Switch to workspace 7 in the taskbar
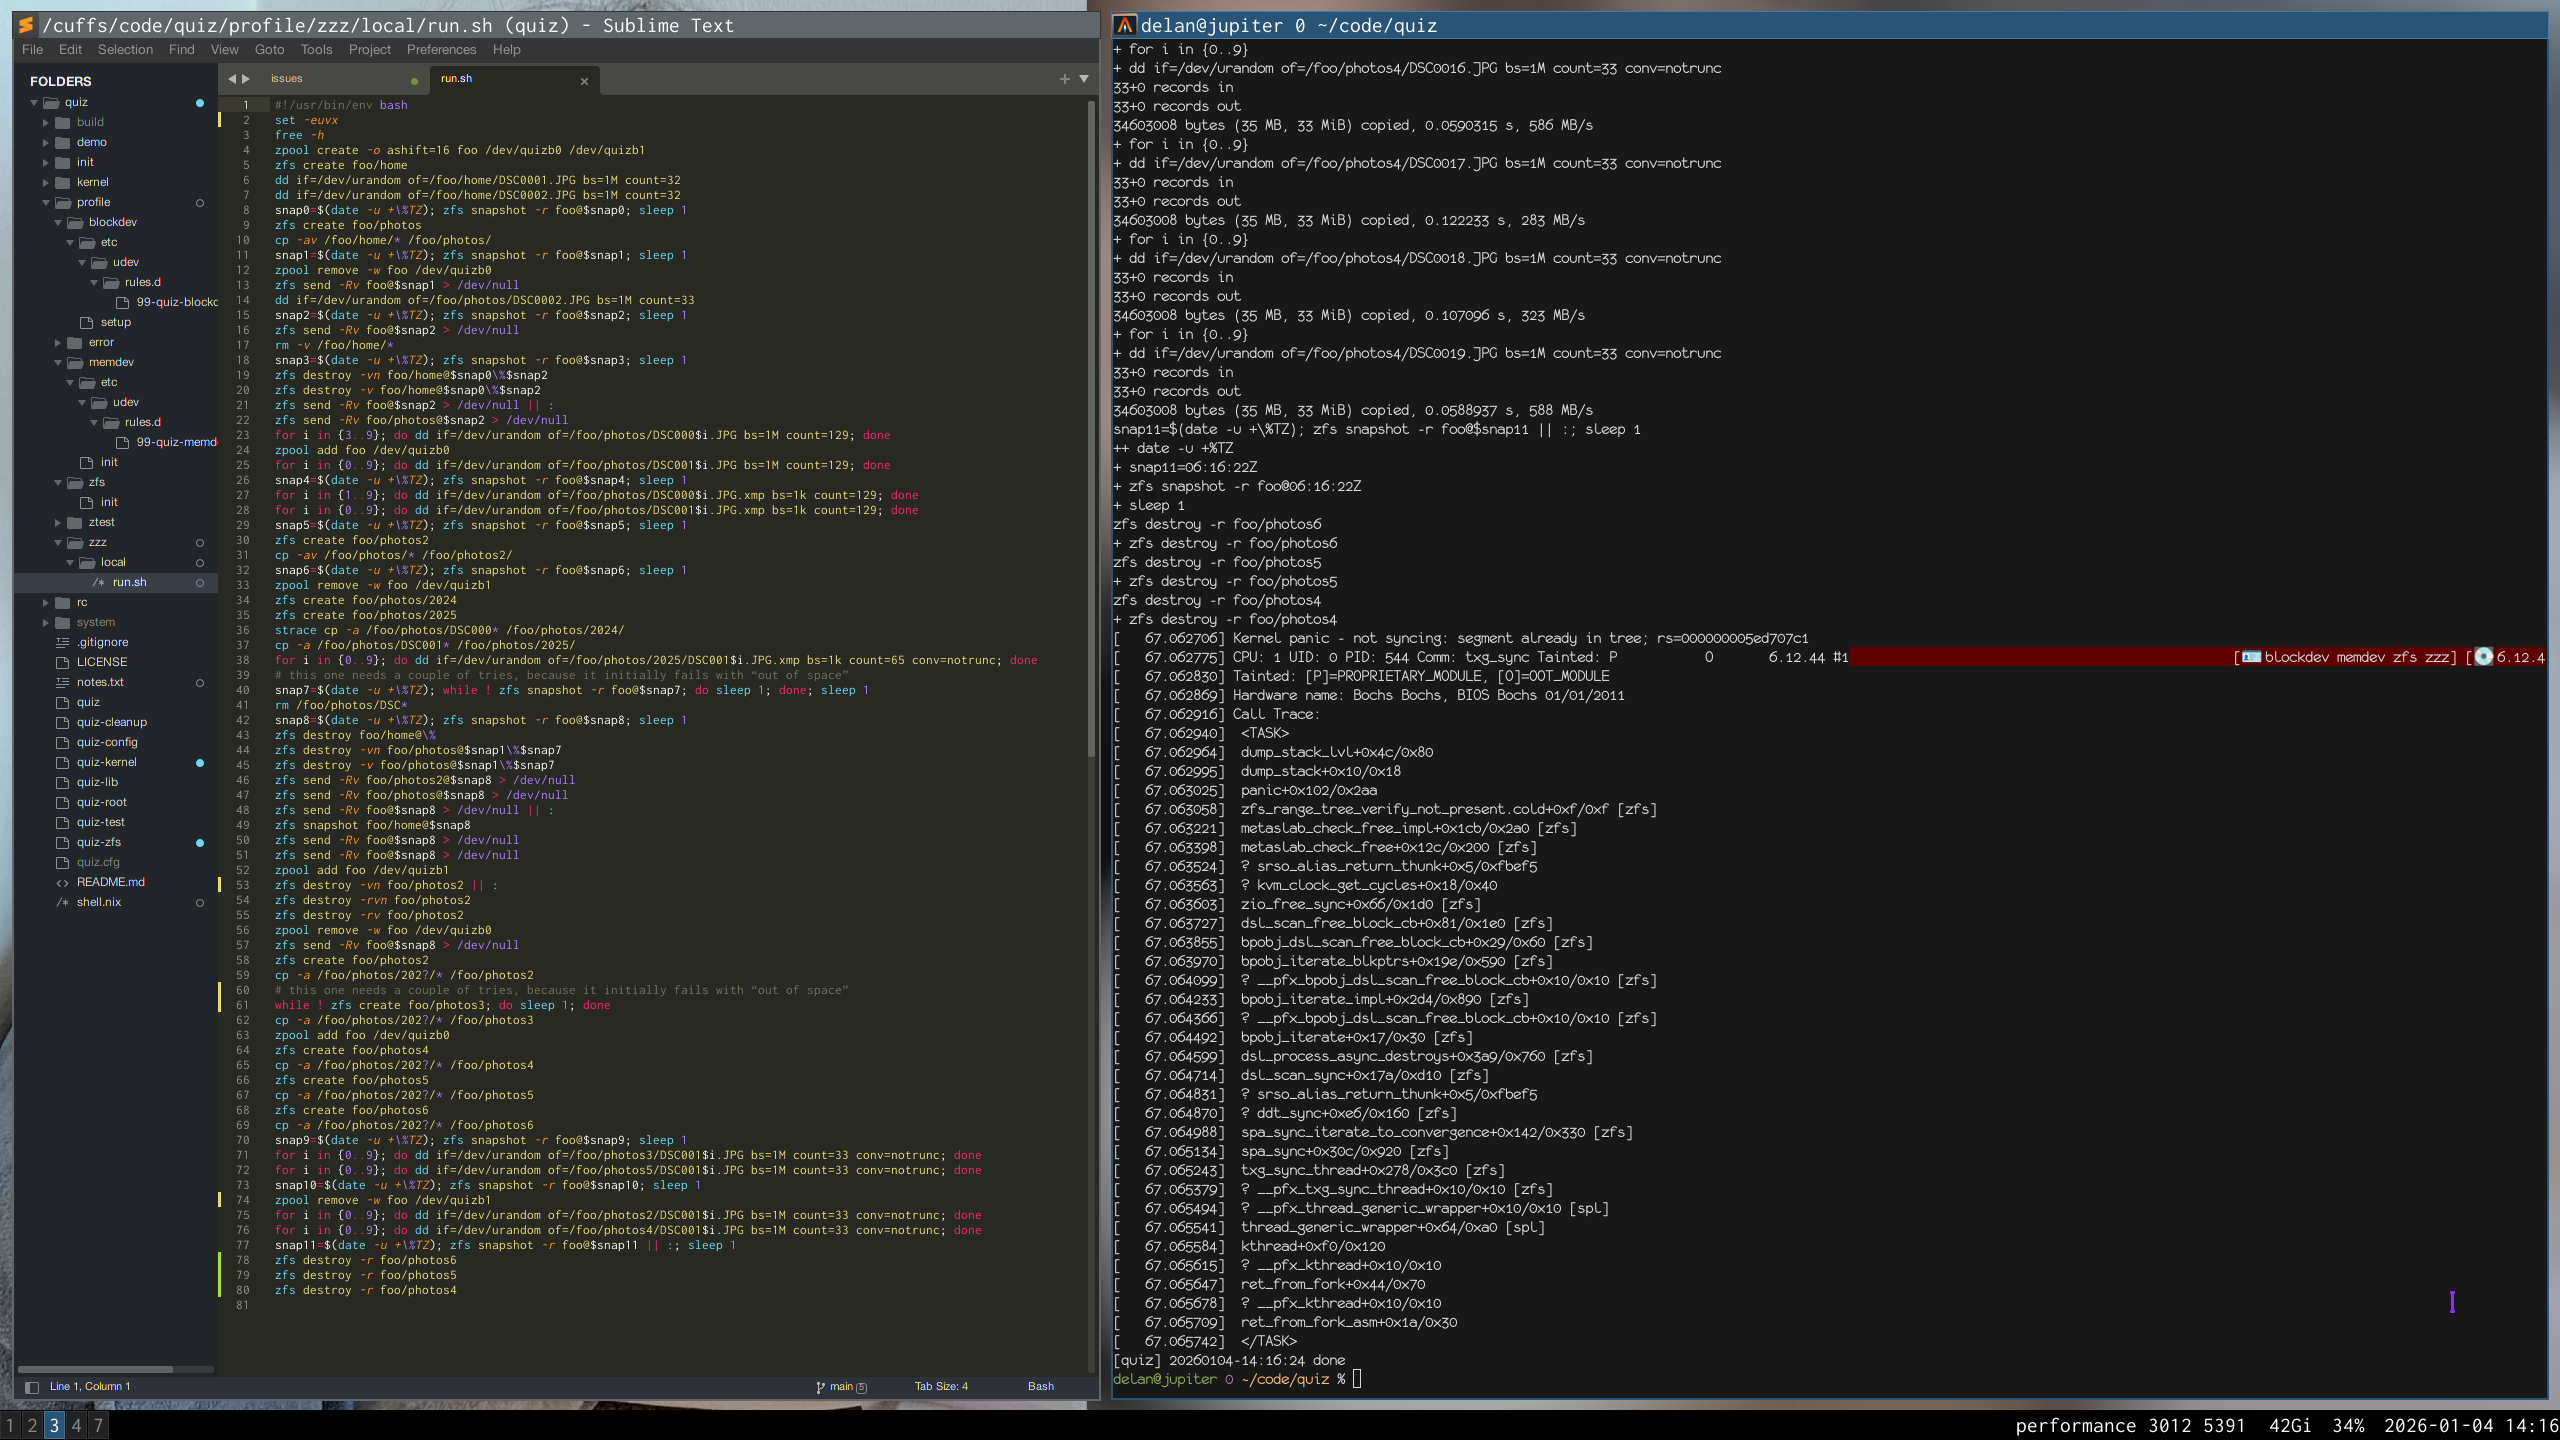The width and height of the screenshot is (2560, 1440). tap(98, 1426)
